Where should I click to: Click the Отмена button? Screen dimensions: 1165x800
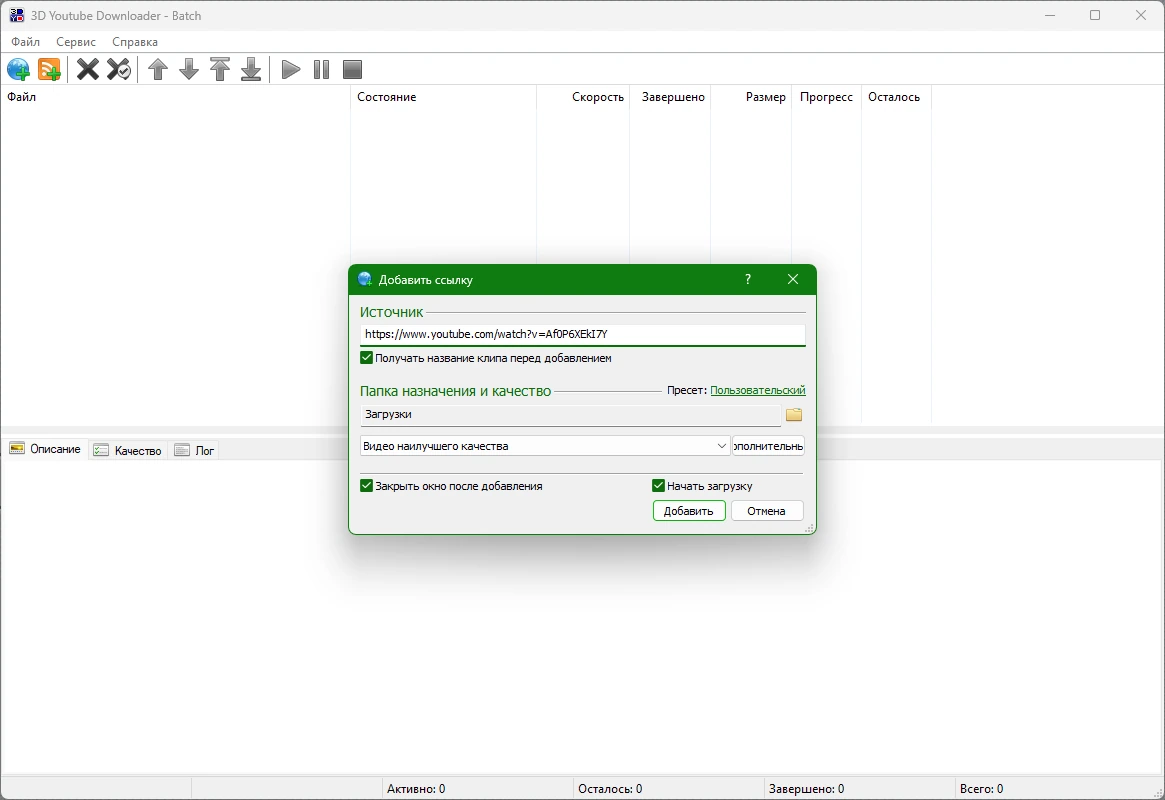click(767, 511)
